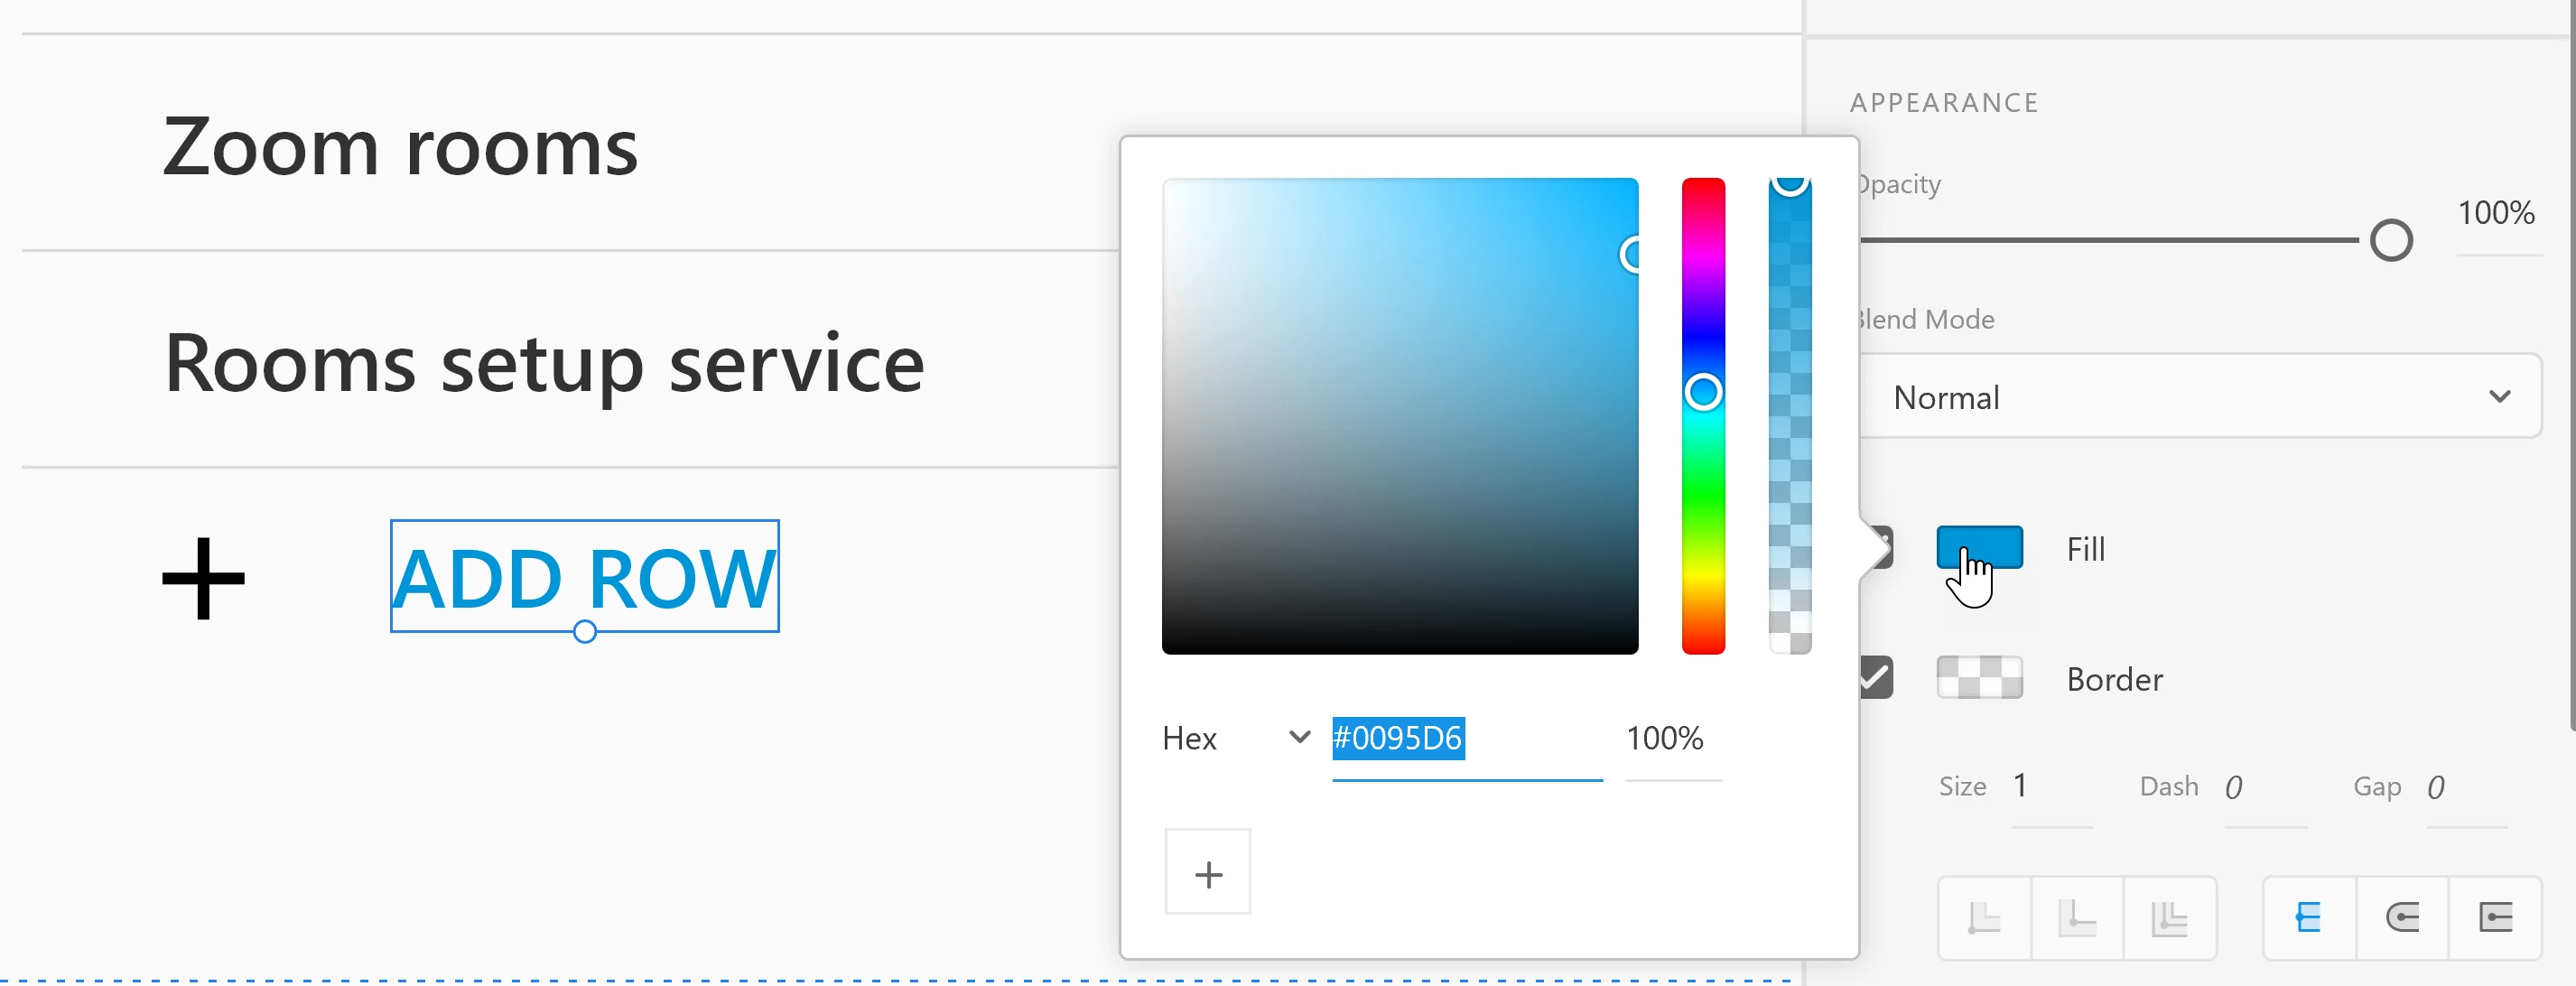Screen dimensions: 2576x986
Task: Select the ADD ROW text element
Action: (x=584, y=577)
